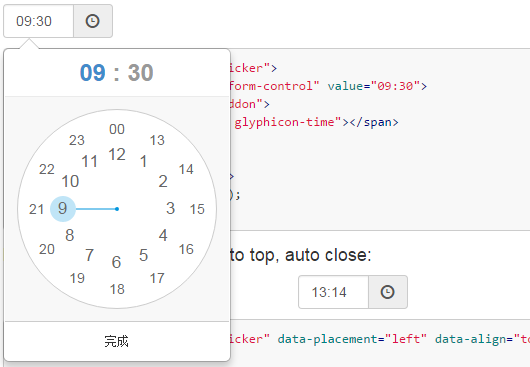Focus the 13:14 time input field
Viewport: 530px width, 367px height.
click(x=333, y=292)
